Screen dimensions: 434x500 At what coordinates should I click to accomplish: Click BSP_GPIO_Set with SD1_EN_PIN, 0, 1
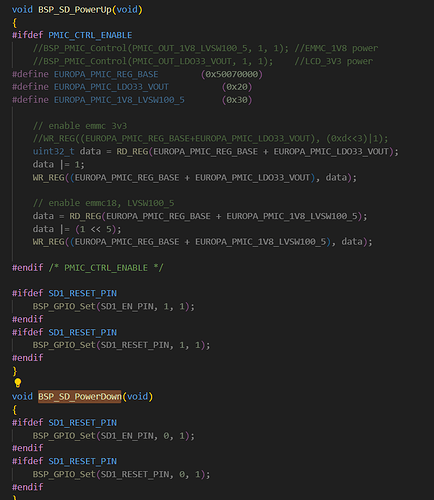pyautogui.click(x=114, y=436)
